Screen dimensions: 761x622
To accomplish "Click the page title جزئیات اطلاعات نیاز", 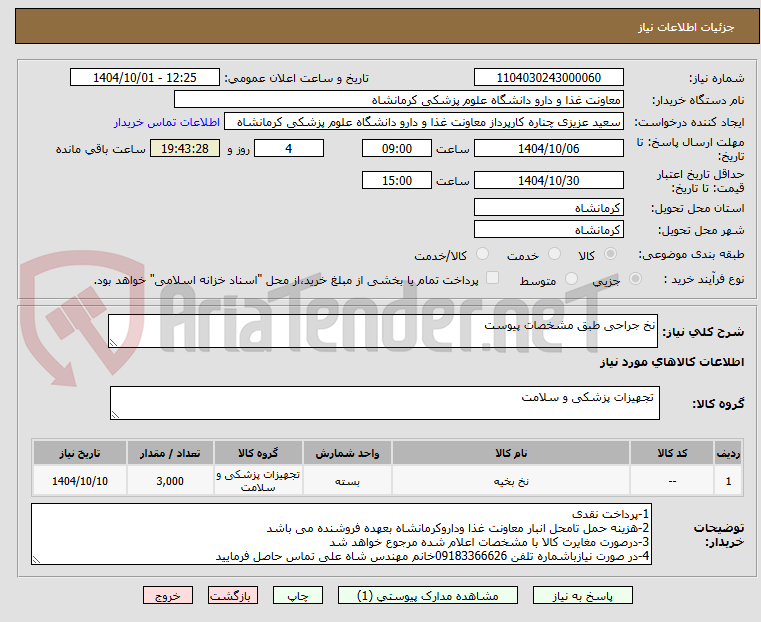I will [x=686, y=27].
